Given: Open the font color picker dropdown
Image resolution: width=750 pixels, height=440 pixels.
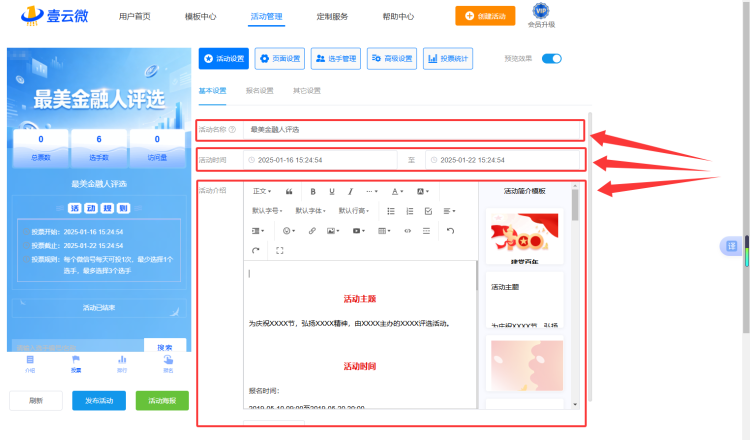Looking at the screenshot, I should pos(397,191).
